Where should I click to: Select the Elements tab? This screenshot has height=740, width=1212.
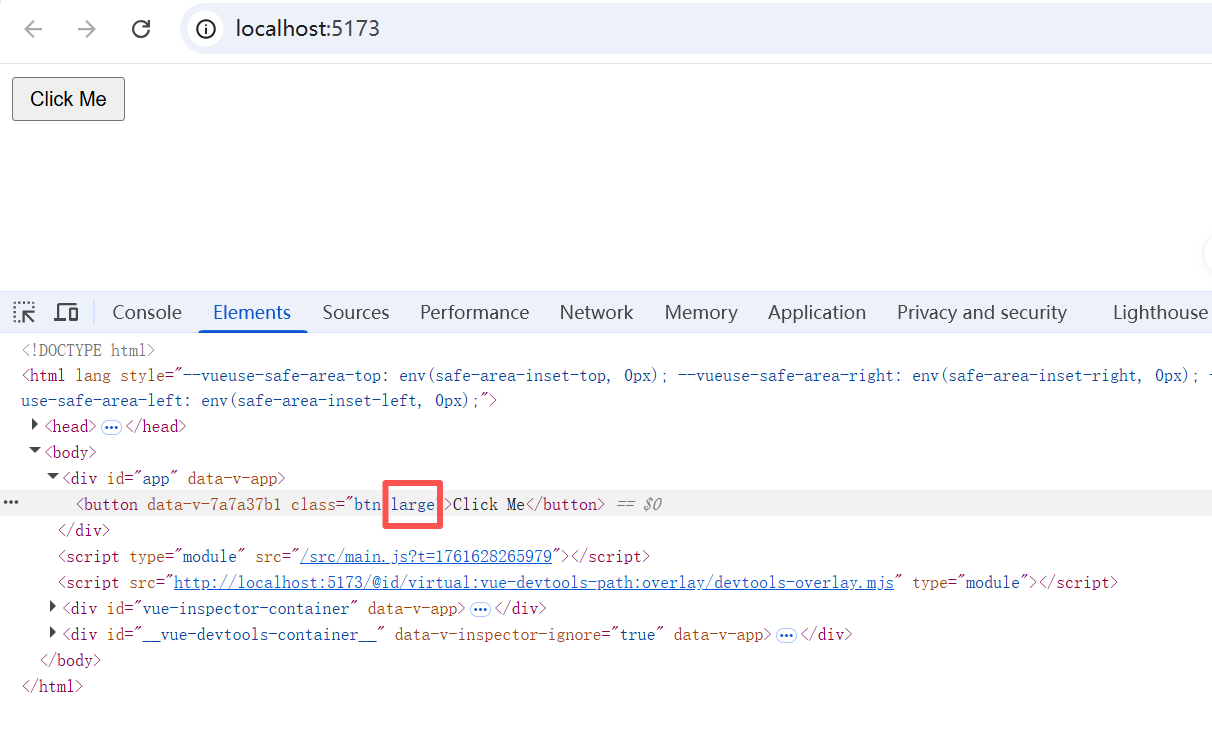coord(252,312)
